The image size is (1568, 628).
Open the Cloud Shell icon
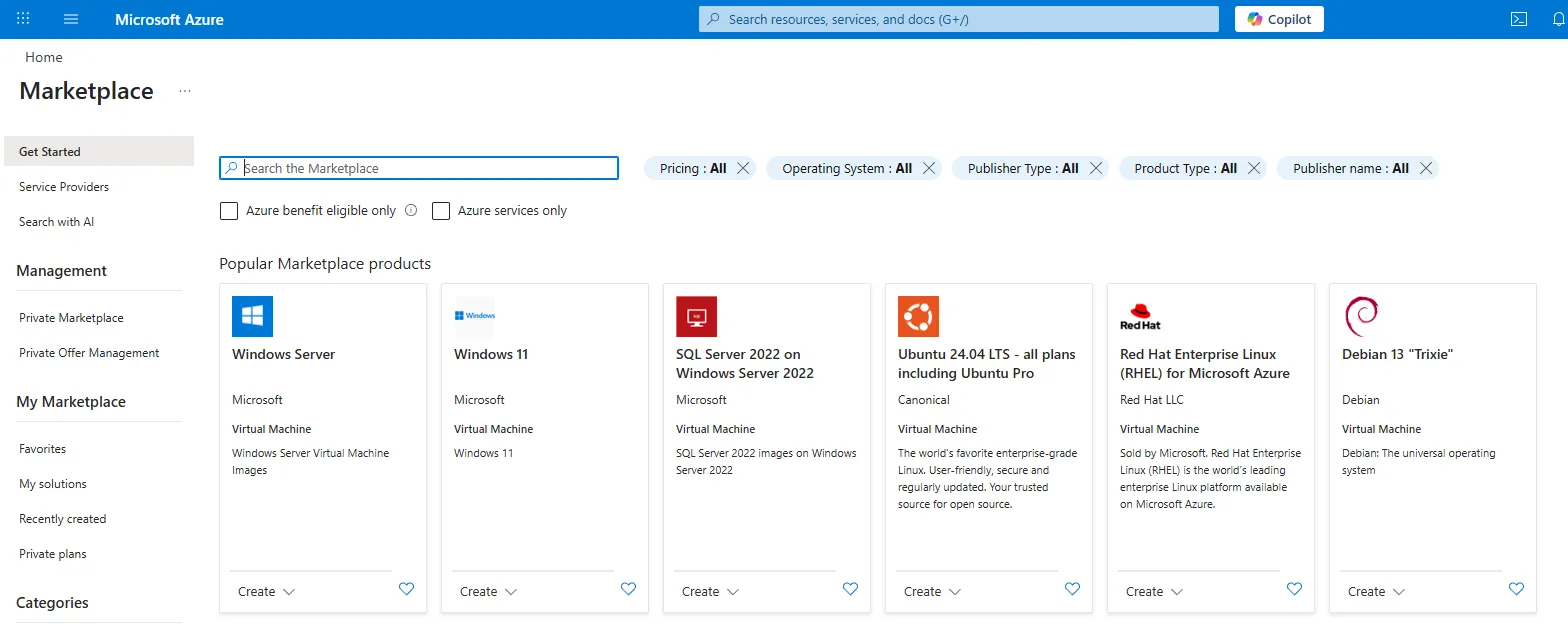[1518, 19]
